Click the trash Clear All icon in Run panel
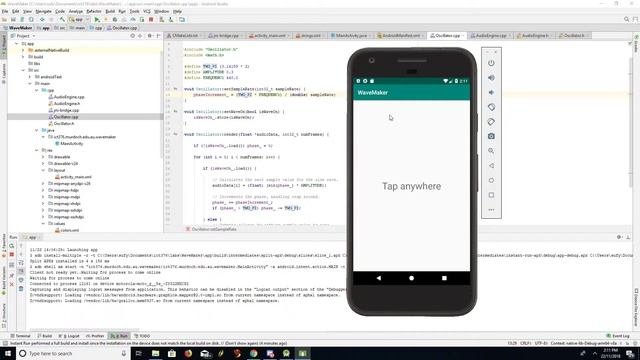This screenshot has width=640, height=360. pyautogui.click(x=21, y=289)
